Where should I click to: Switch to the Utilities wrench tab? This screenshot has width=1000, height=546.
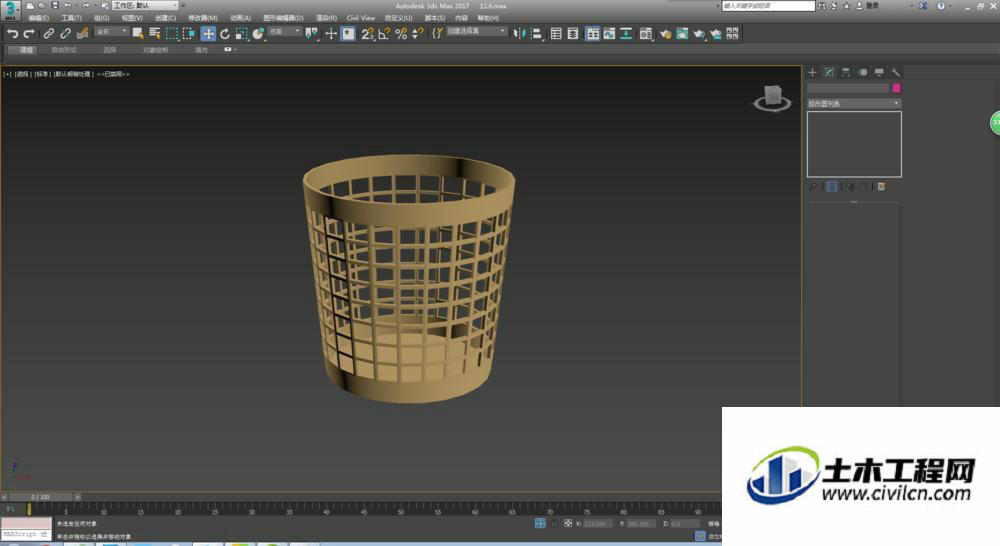point(895,73)
